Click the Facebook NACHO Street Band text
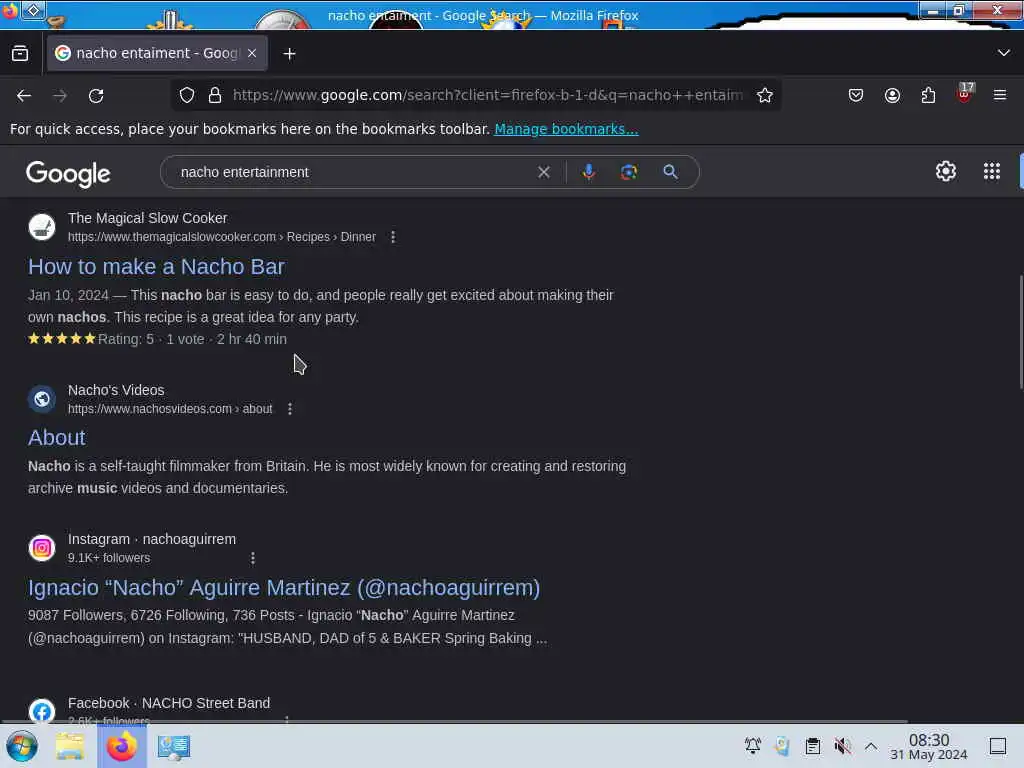Image resolution: width=1024 pixels, height=768 pixels. tap(168, 703)
